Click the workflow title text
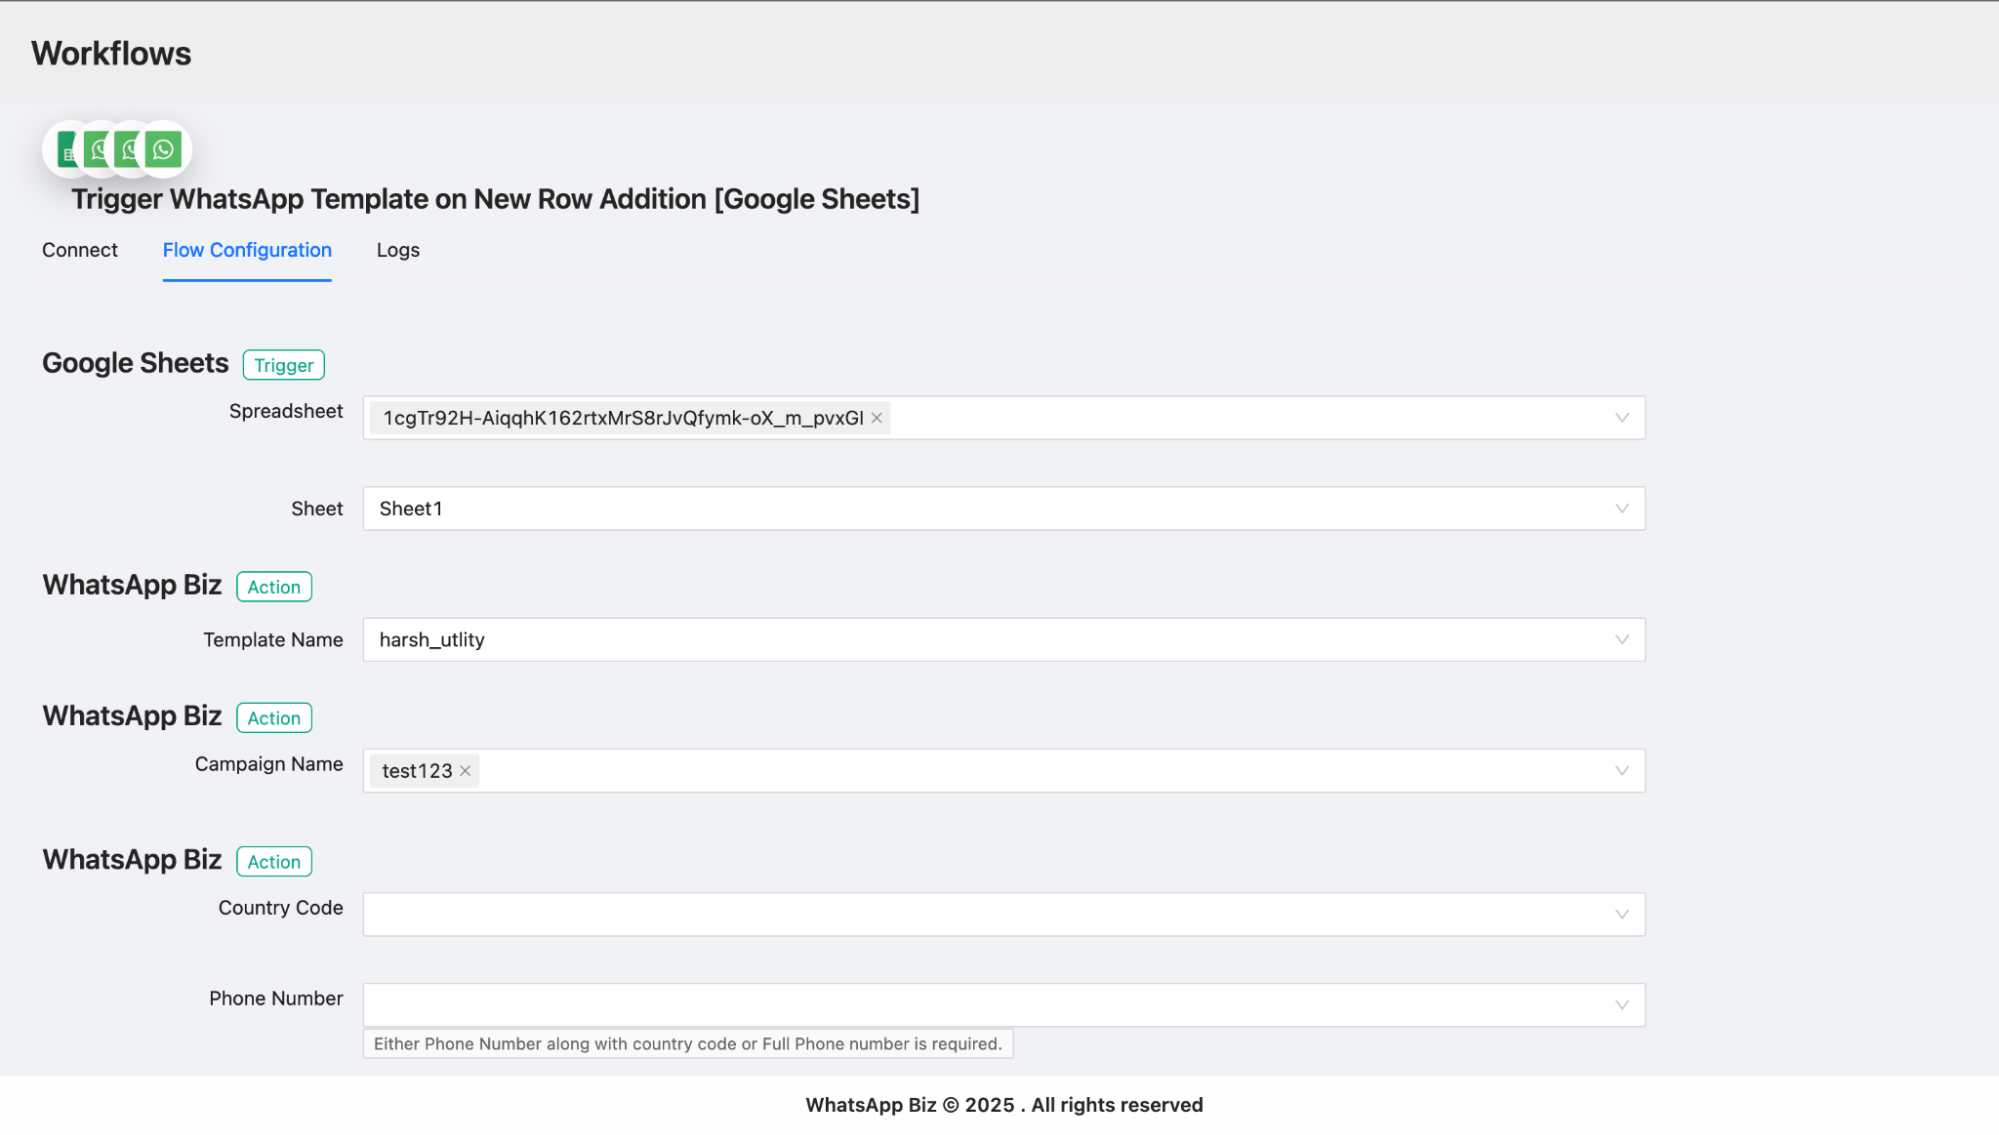 point(495,199)
